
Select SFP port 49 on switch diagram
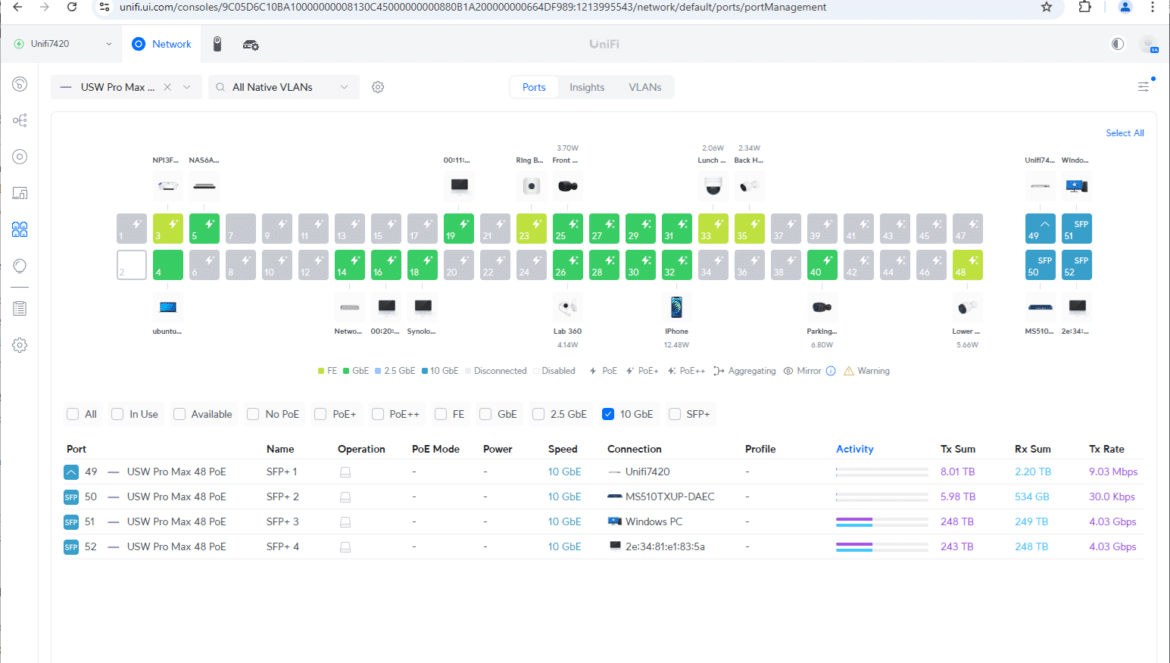(1040, 229)
